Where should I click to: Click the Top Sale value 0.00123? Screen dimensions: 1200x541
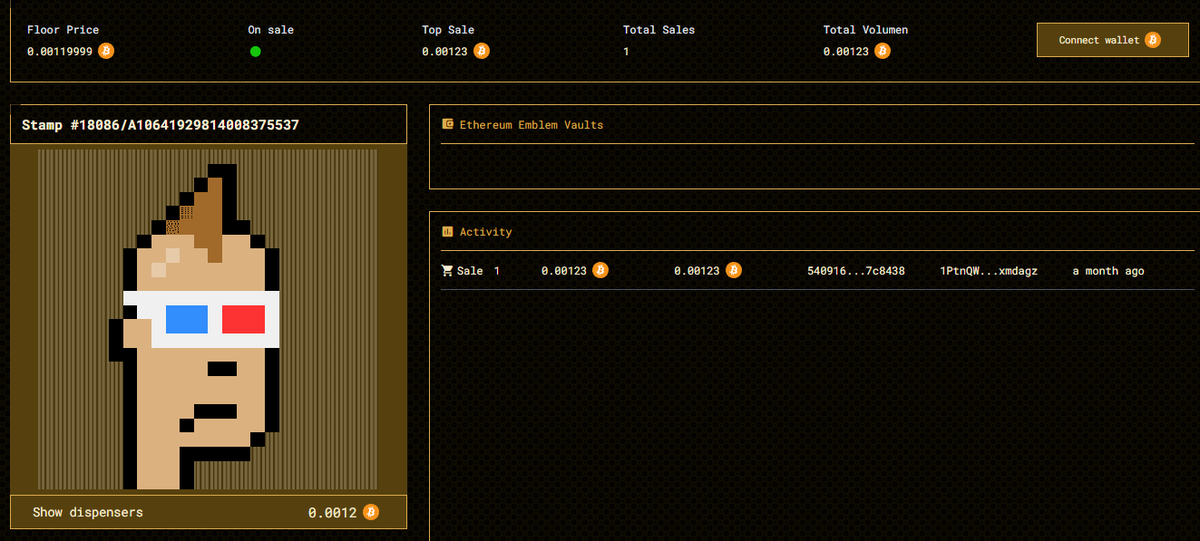point(445,51)
